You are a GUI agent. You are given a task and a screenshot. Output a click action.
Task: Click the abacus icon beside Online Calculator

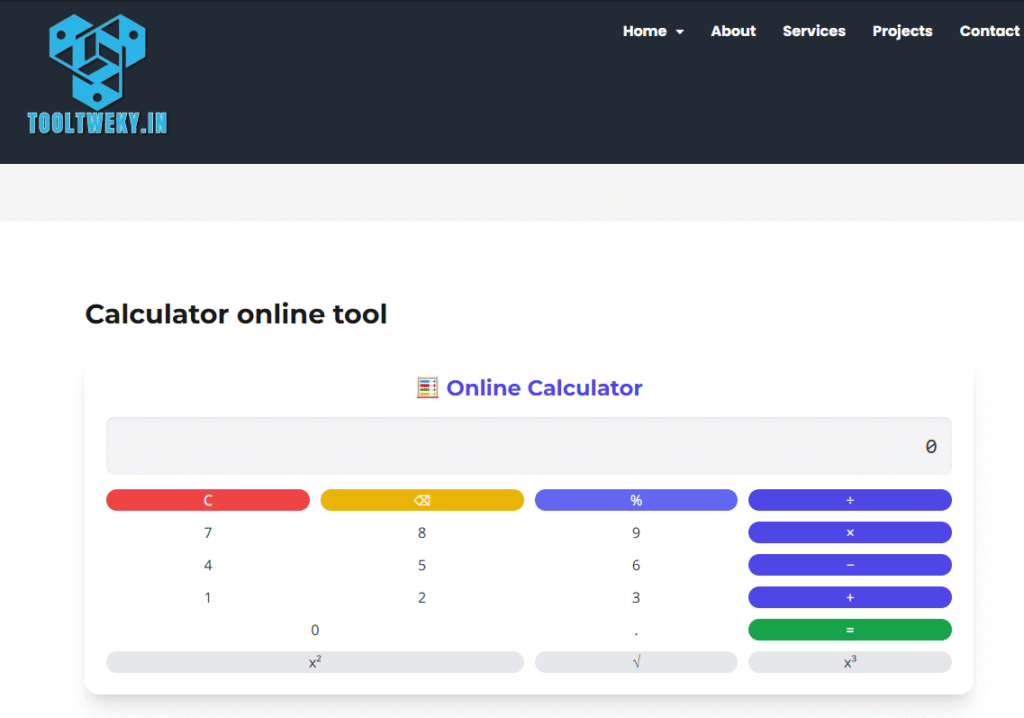click(x=427, y=388)
